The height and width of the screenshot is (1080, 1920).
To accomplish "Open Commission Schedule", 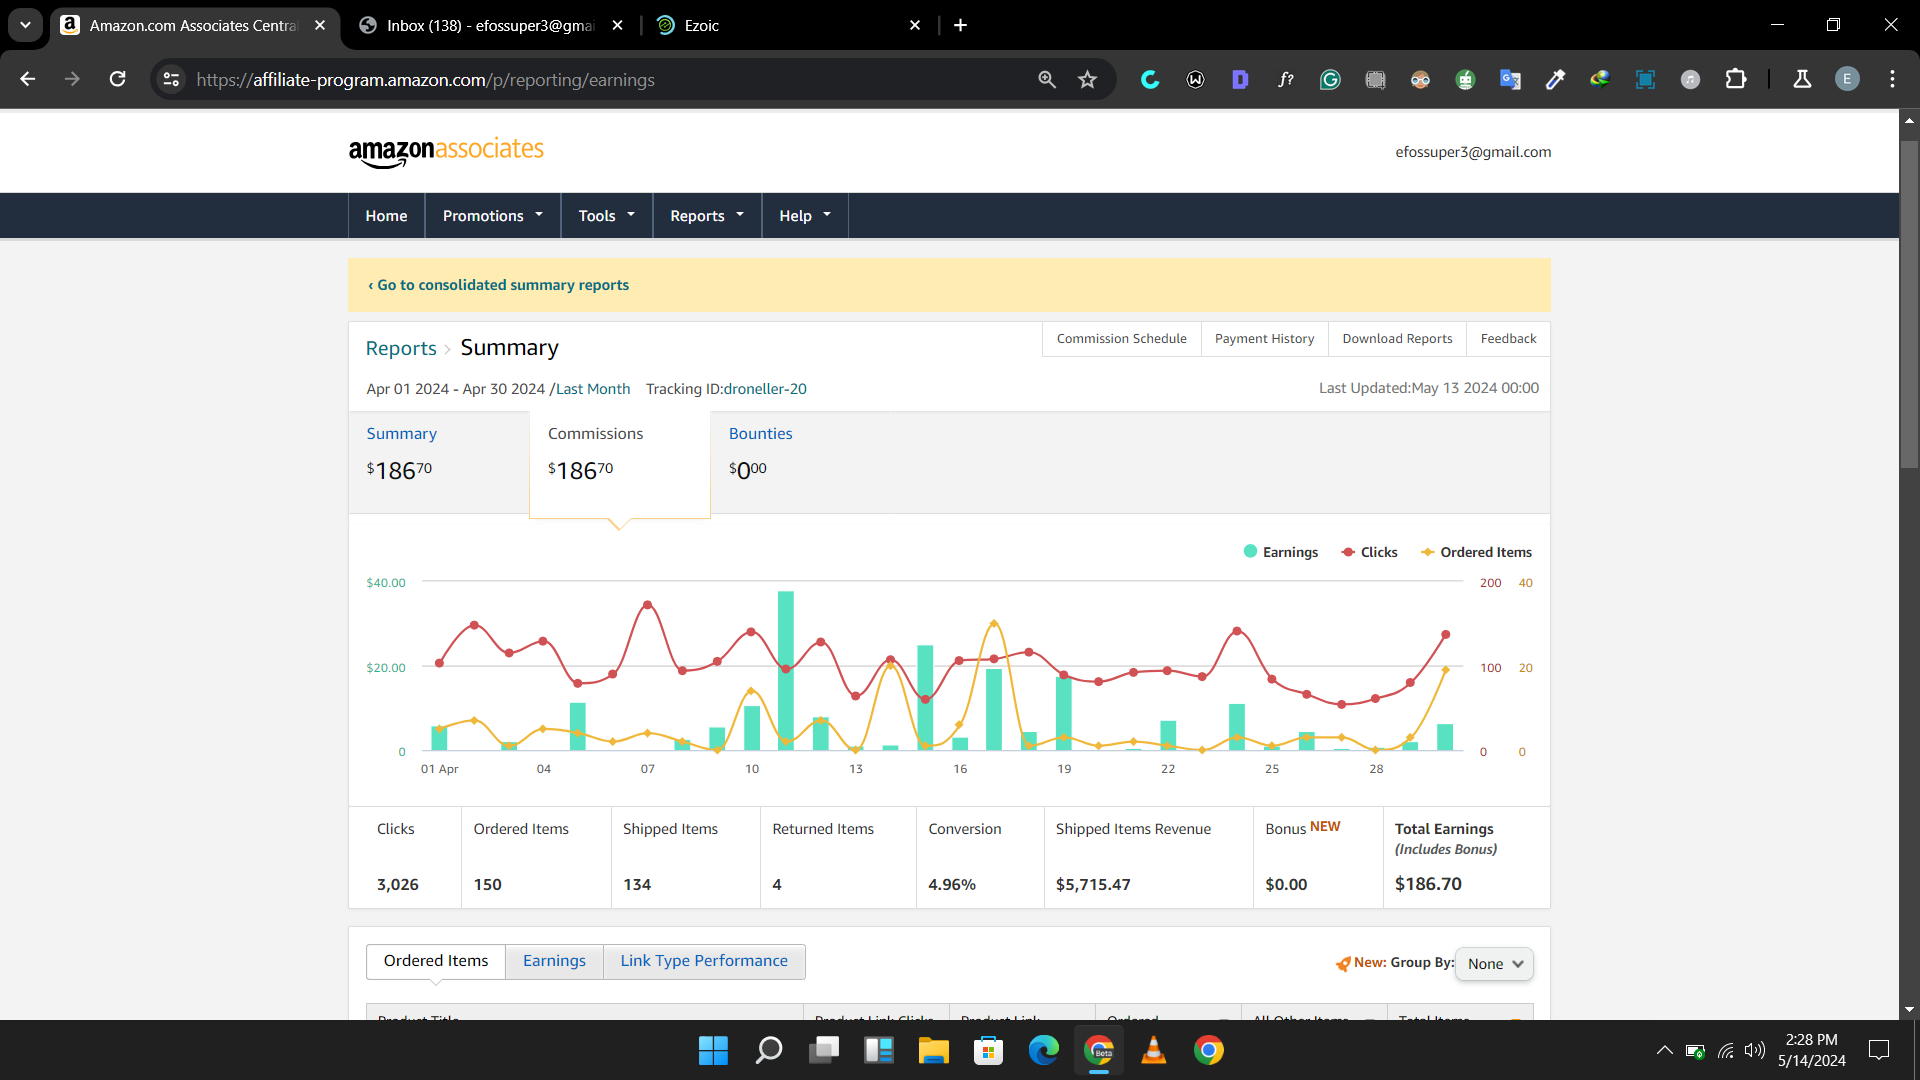I will [1121, 339].
